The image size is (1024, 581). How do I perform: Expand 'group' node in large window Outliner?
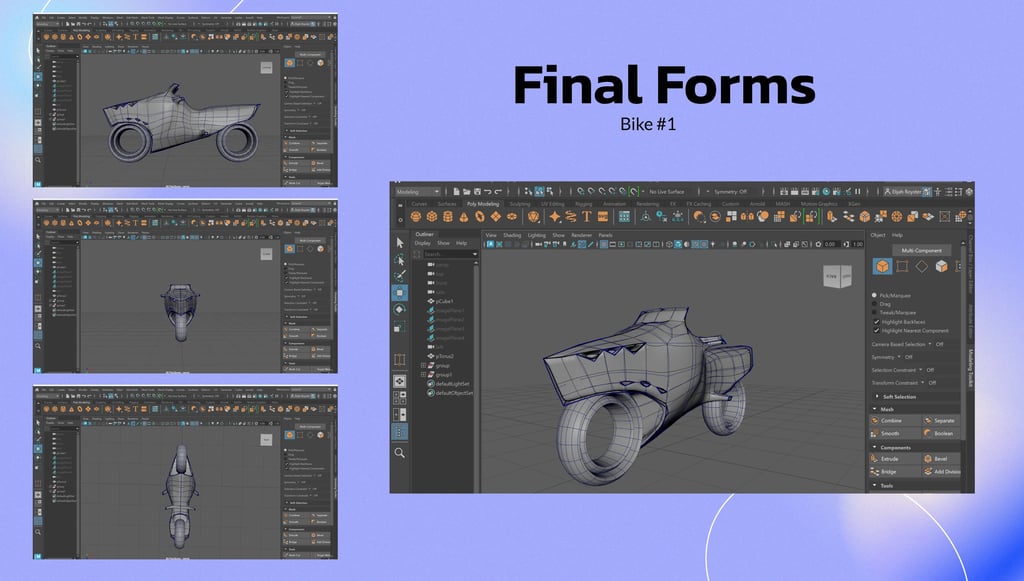423,366
